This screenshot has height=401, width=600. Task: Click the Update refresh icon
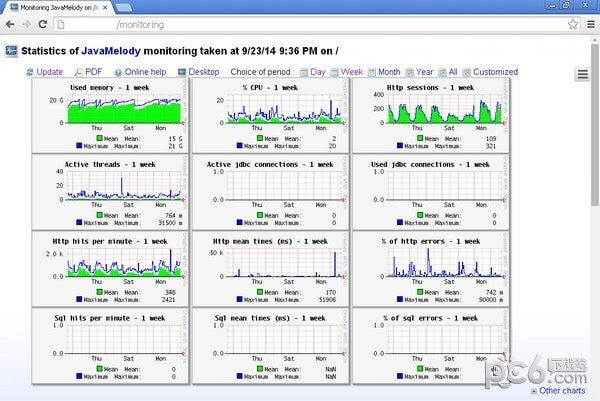pyautogui.click(x=29, y=72)
